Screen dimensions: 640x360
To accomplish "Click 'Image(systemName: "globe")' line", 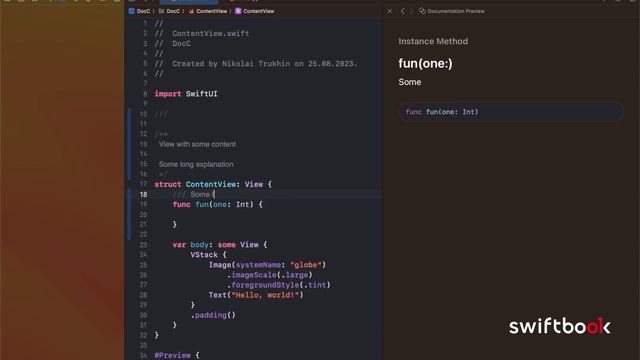I will (x=267, y=264).
